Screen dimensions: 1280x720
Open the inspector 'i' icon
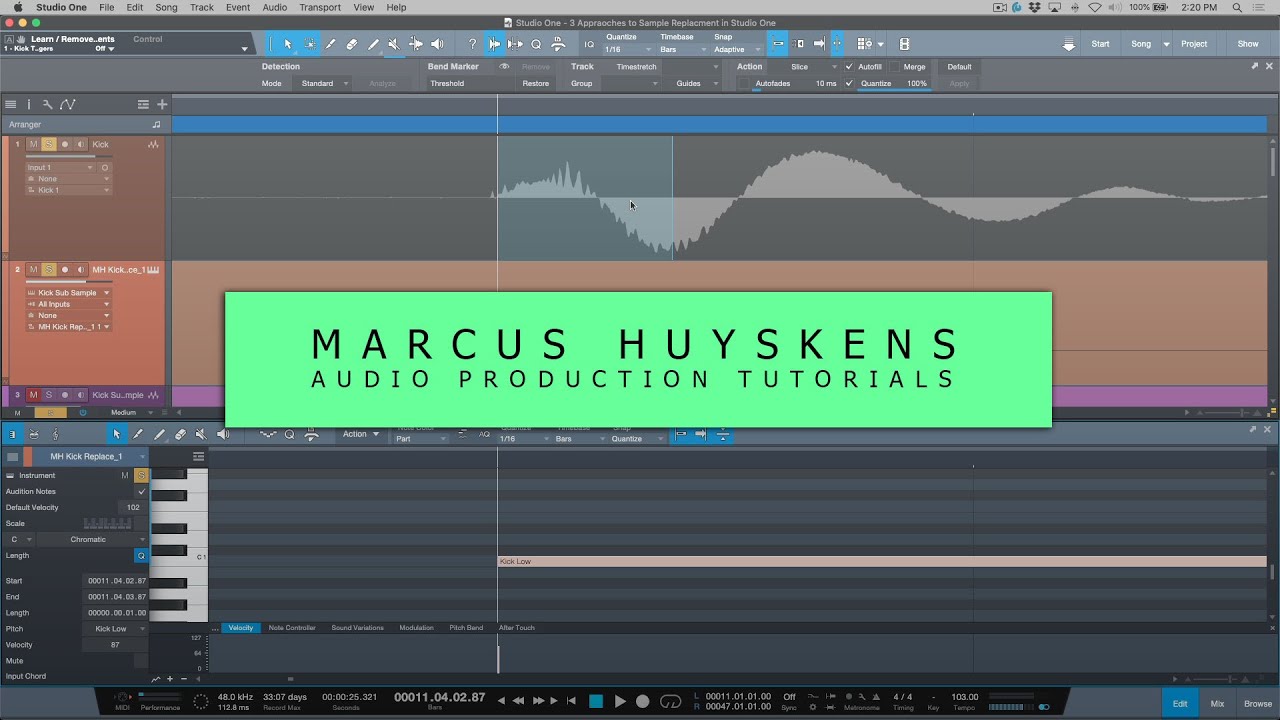(29, 104)
